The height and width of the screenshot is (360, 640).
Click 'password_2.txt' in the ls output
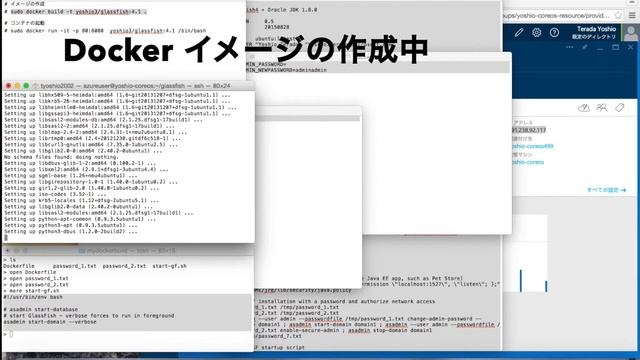coord(124,266)
